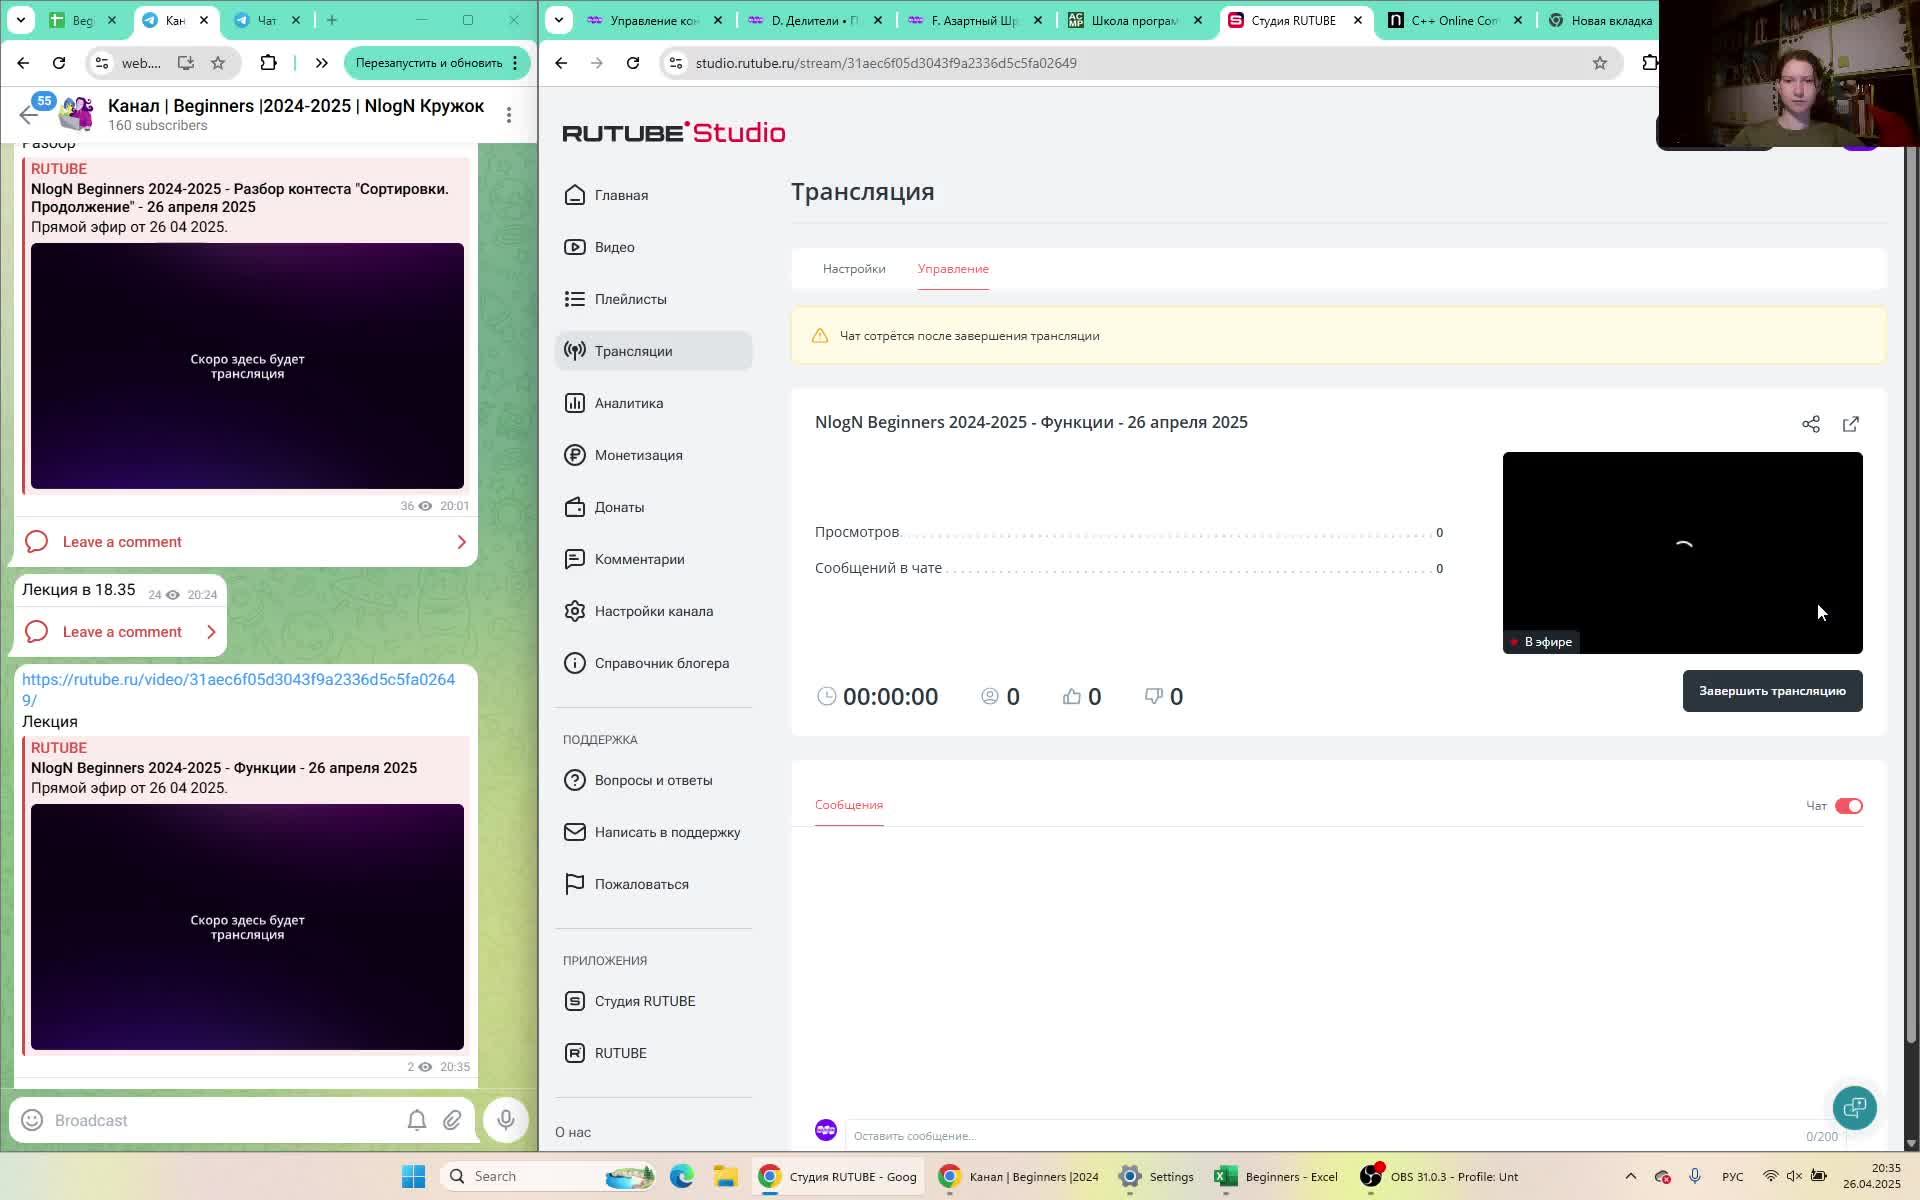The width and height of the screenshot is (1920, 1200).
Task: Open the Telegram channel three-dot menu
Action: [509, 115]
